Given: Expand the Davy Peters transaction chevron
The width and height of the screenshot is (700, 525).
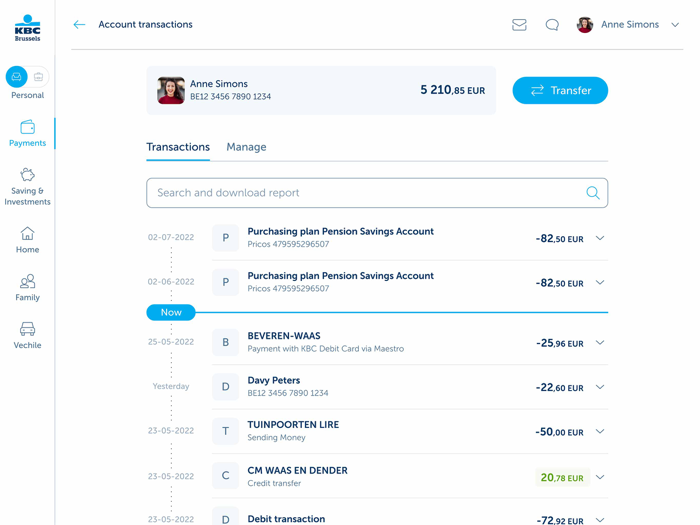Looking at the screenshot, I should click(x=600, y=387).
